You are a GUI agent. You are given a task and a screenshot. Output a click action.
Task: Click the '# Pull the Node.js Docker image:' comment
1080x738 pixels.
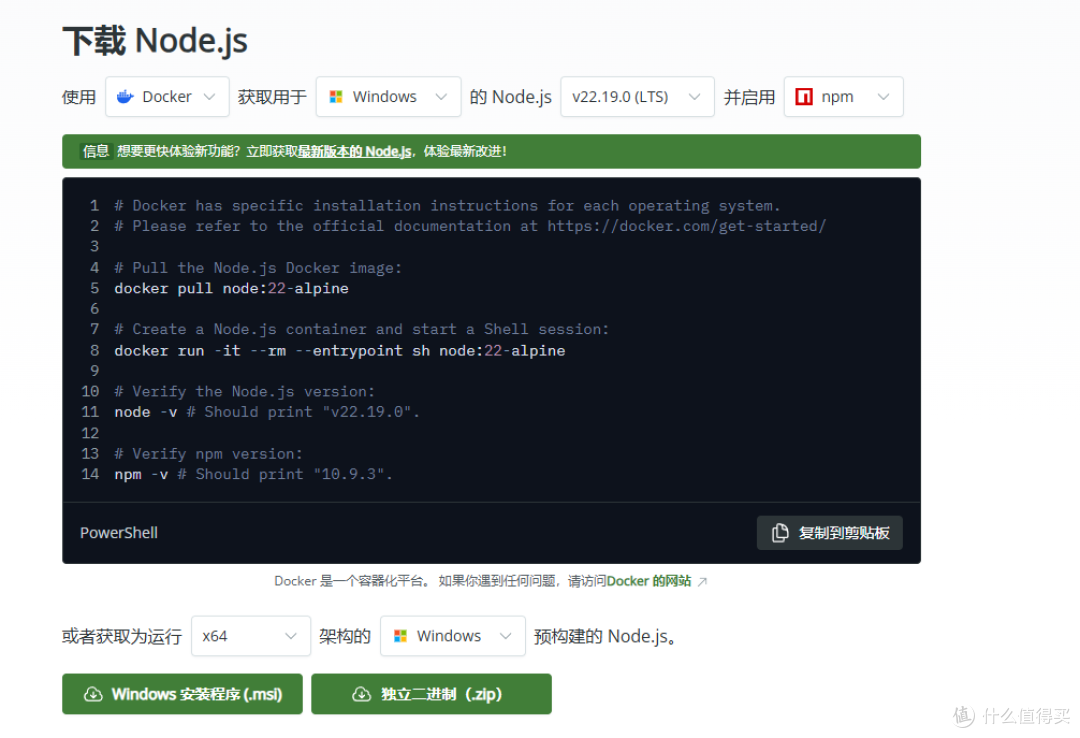point(258,268)
